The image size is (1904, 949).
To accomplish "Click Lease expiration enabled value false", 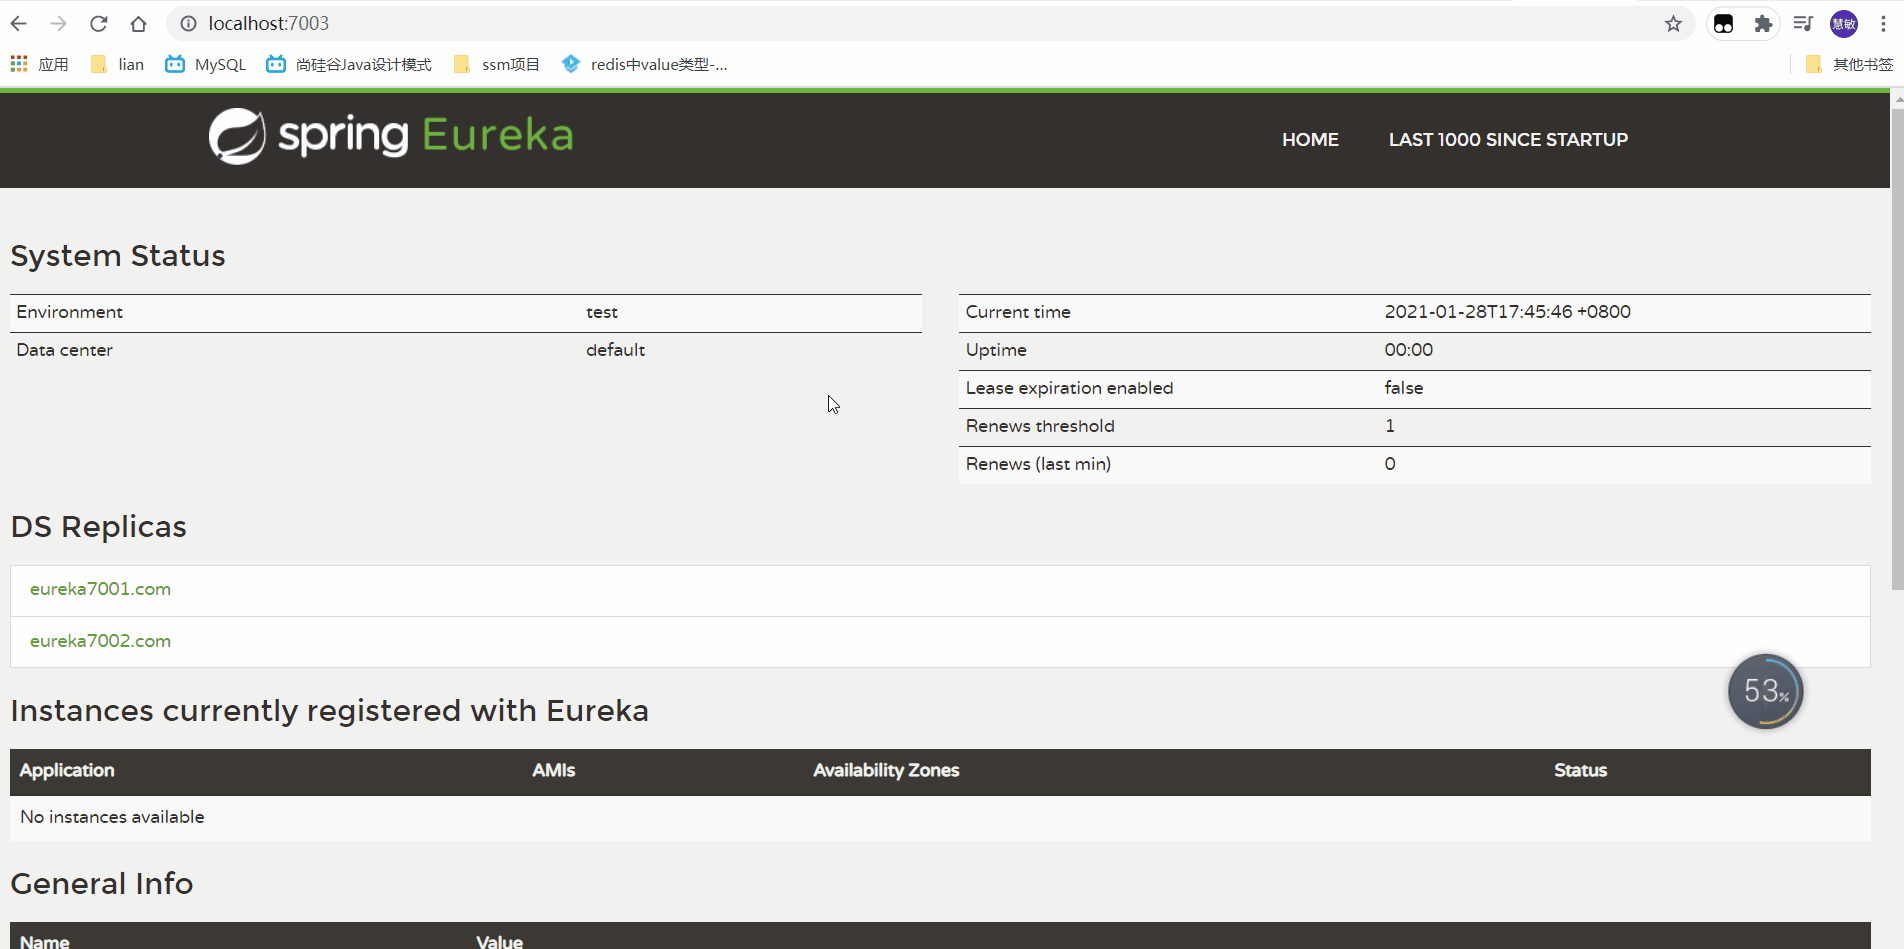I will coord(1404,388).
